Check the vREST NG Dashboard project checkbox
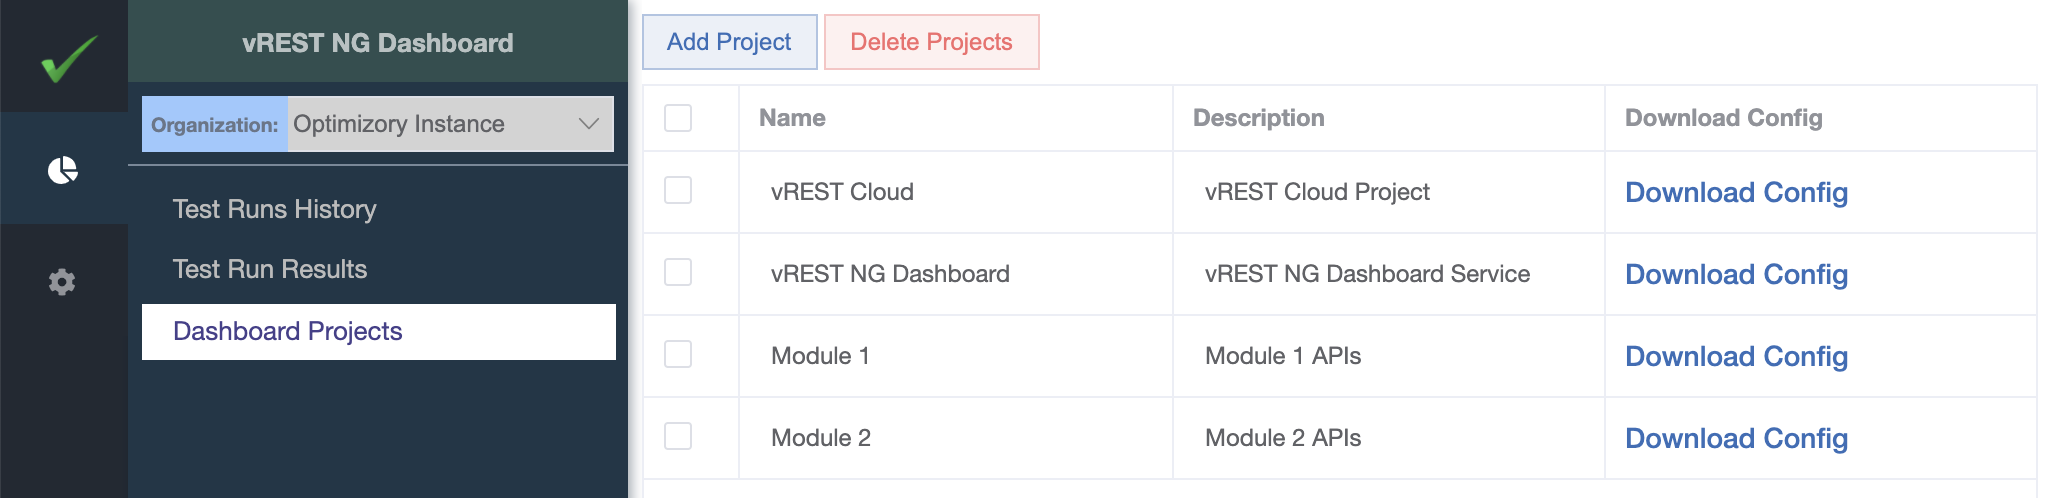Image resolution: width=2050 pixels, height=498 pixels. [x=678, y=272]
